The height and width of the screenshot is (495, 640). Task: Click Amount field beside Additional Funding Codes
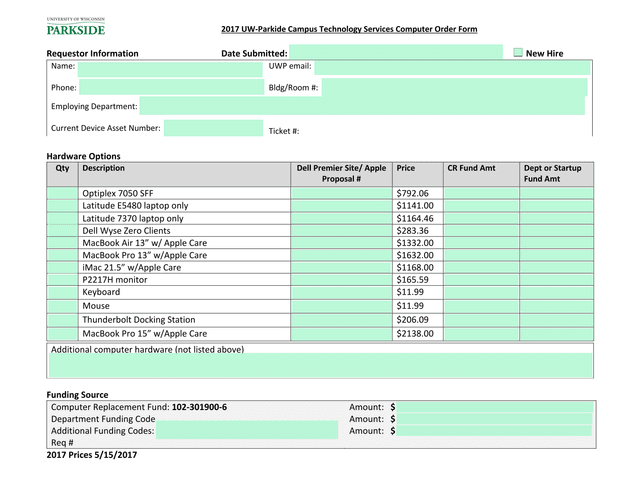495,431
